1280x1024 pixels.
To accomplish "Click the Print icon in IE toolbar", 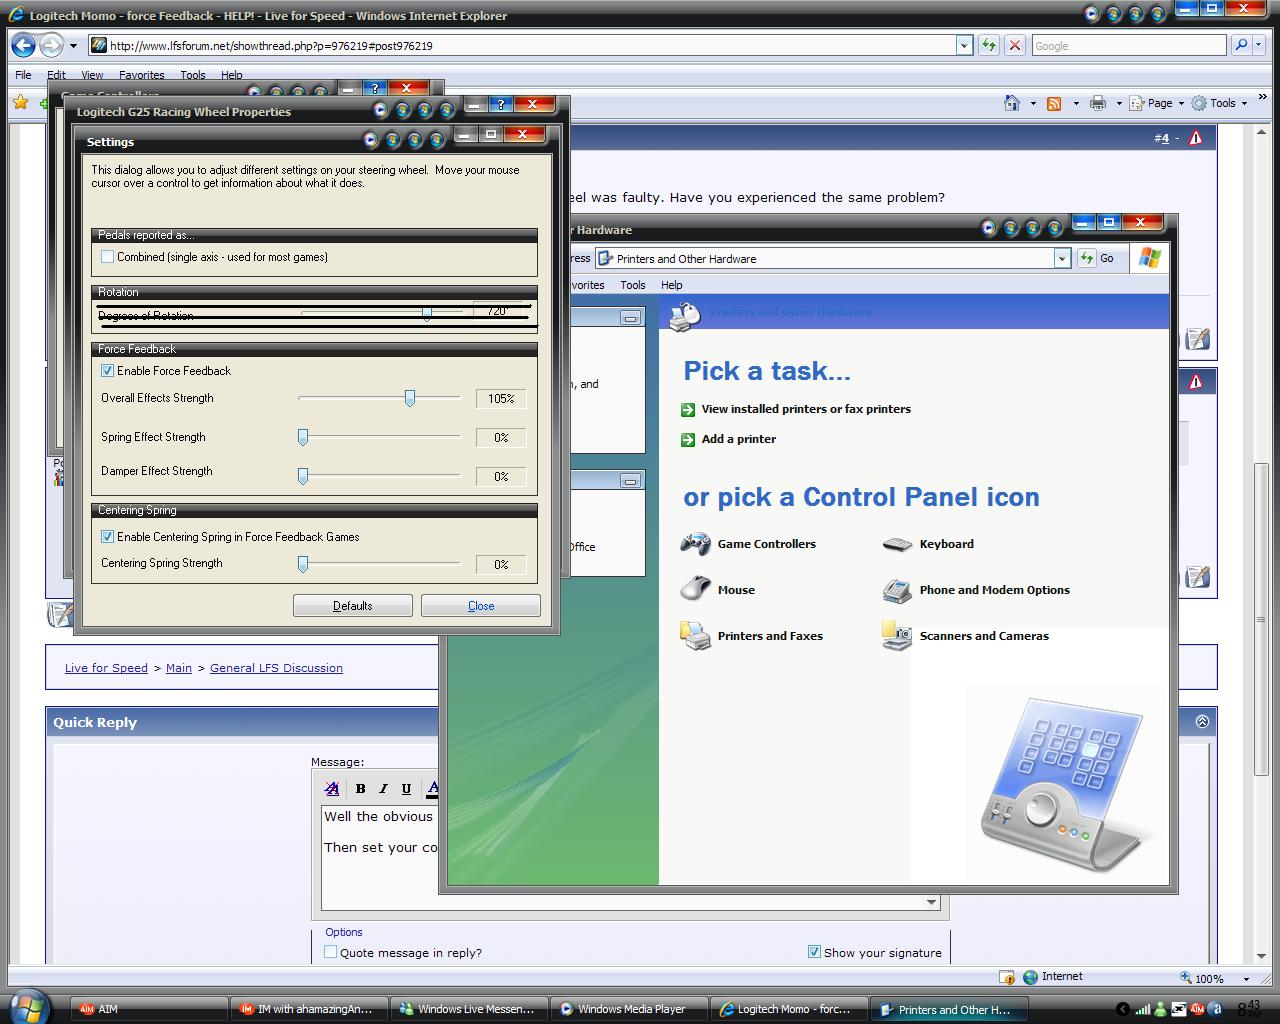I will pos(1098,102).
